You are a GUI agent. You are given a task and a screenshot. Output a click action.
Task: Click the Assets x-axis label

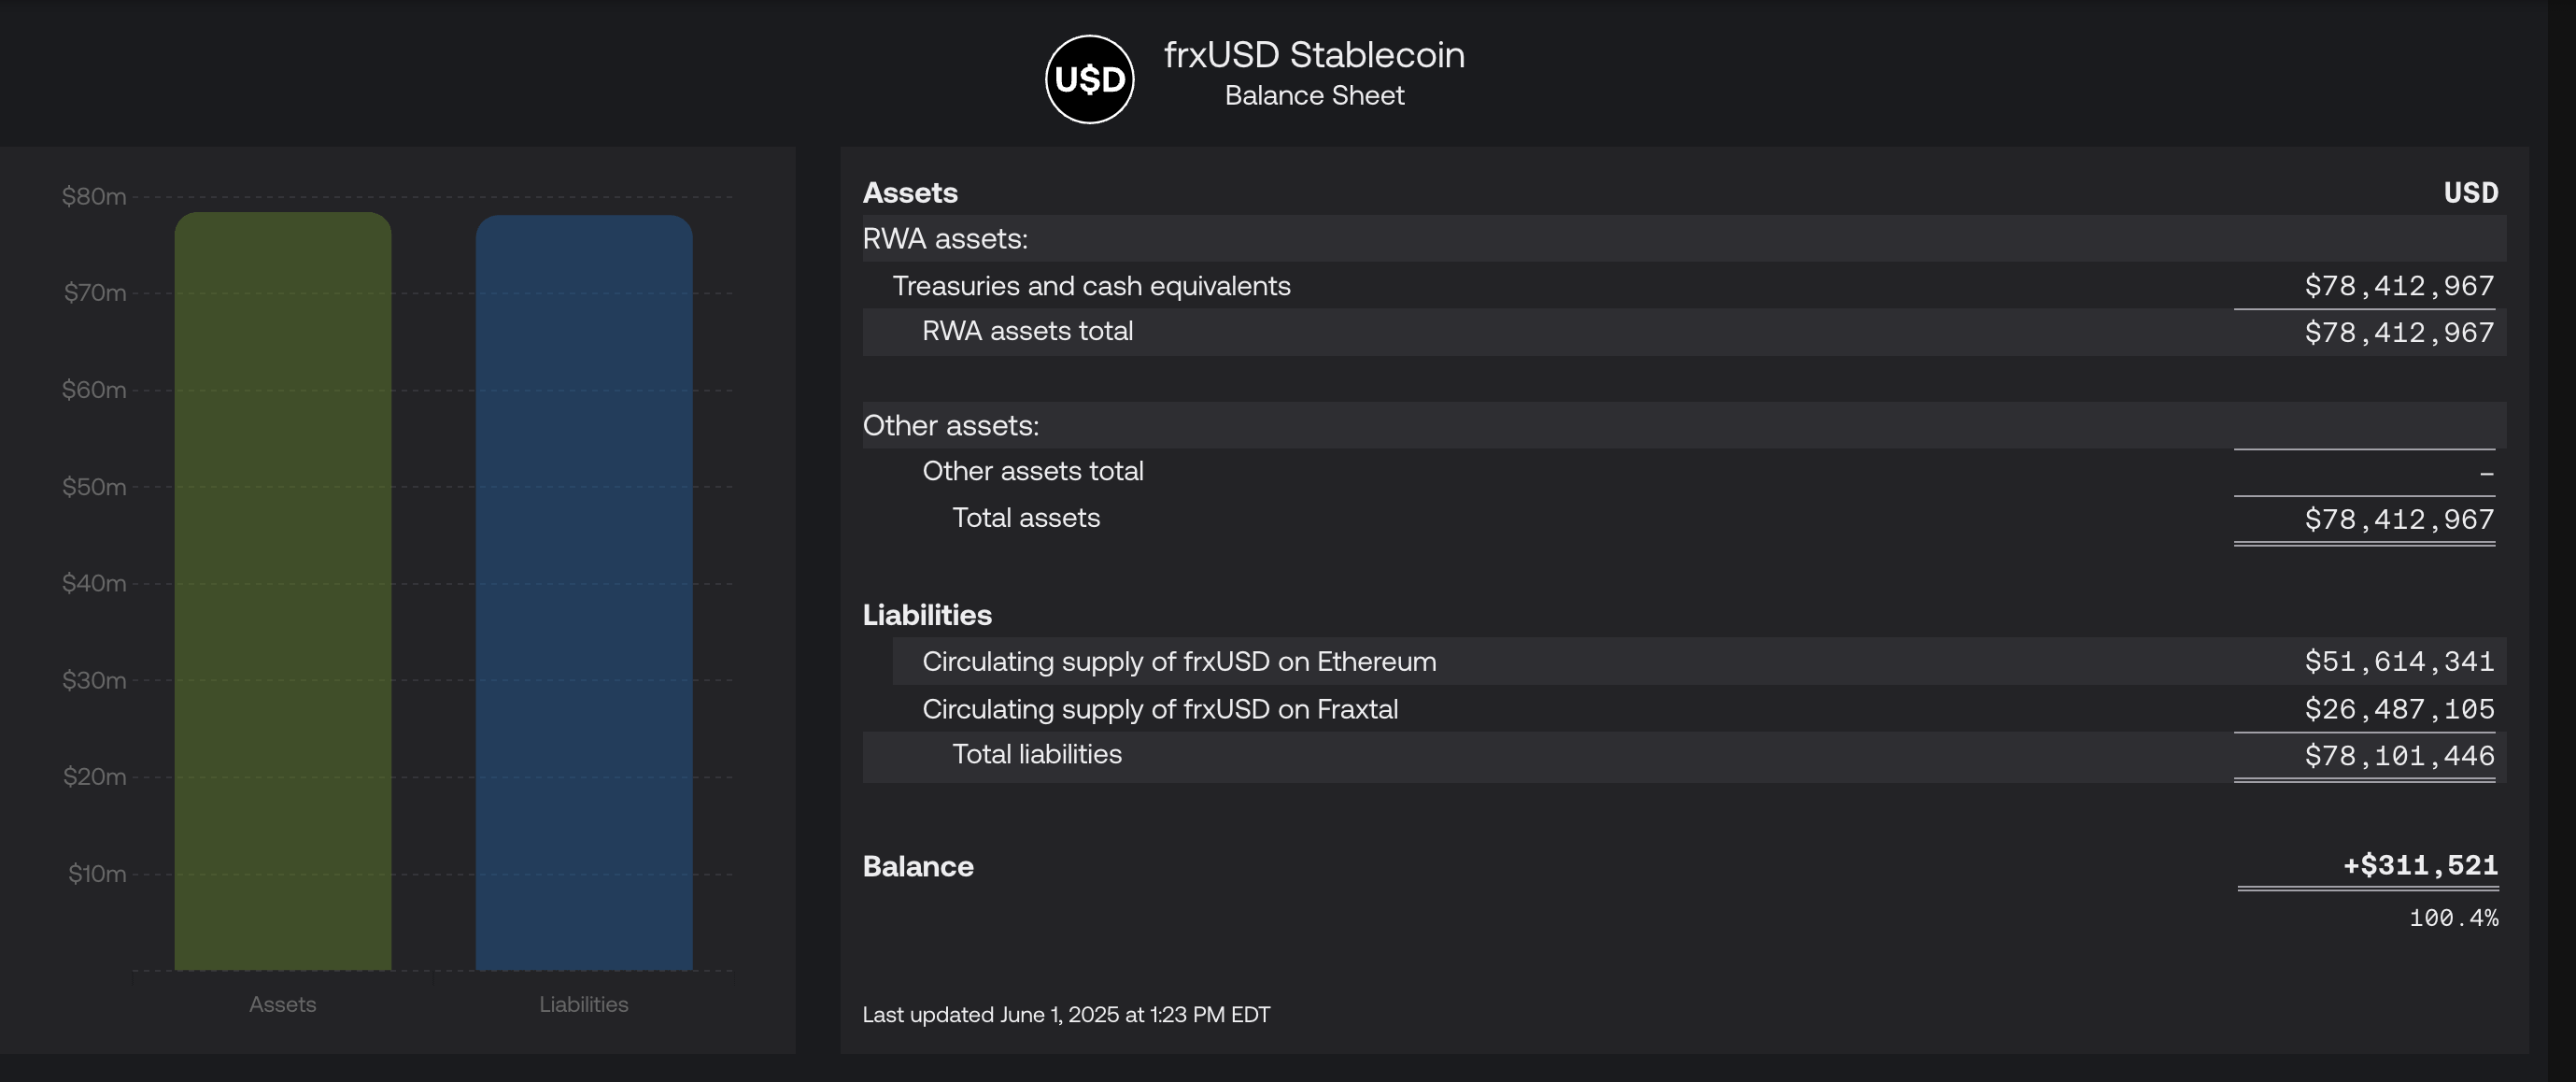tap(282, 1004)
